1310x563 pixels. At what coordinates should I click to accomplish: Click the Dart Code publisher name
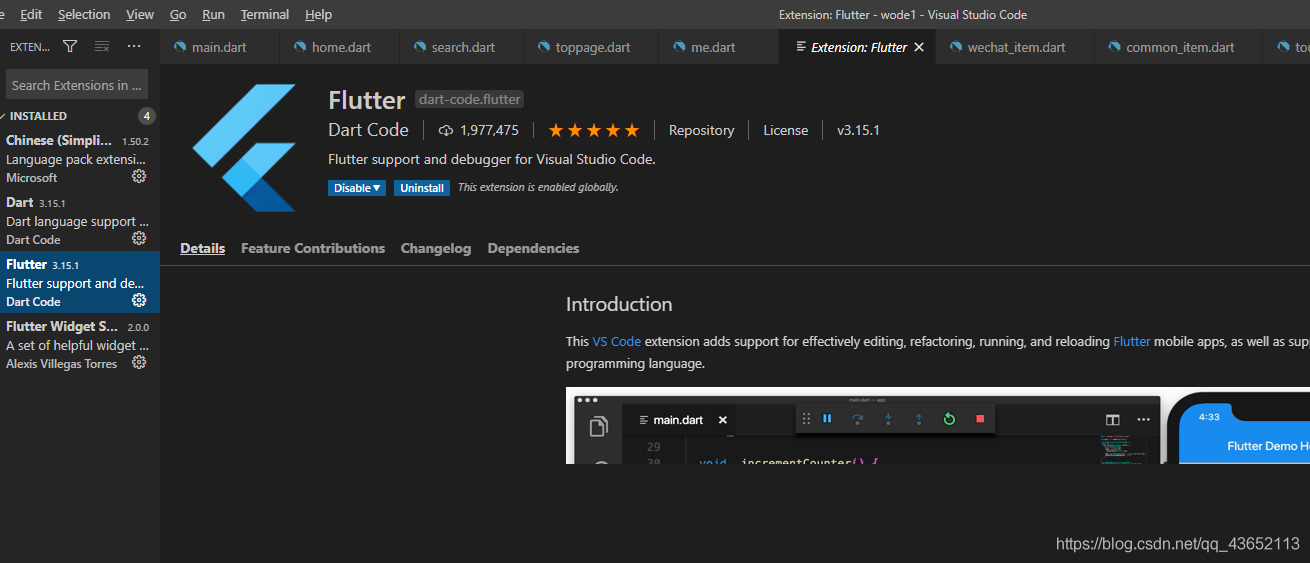point(368,130)
